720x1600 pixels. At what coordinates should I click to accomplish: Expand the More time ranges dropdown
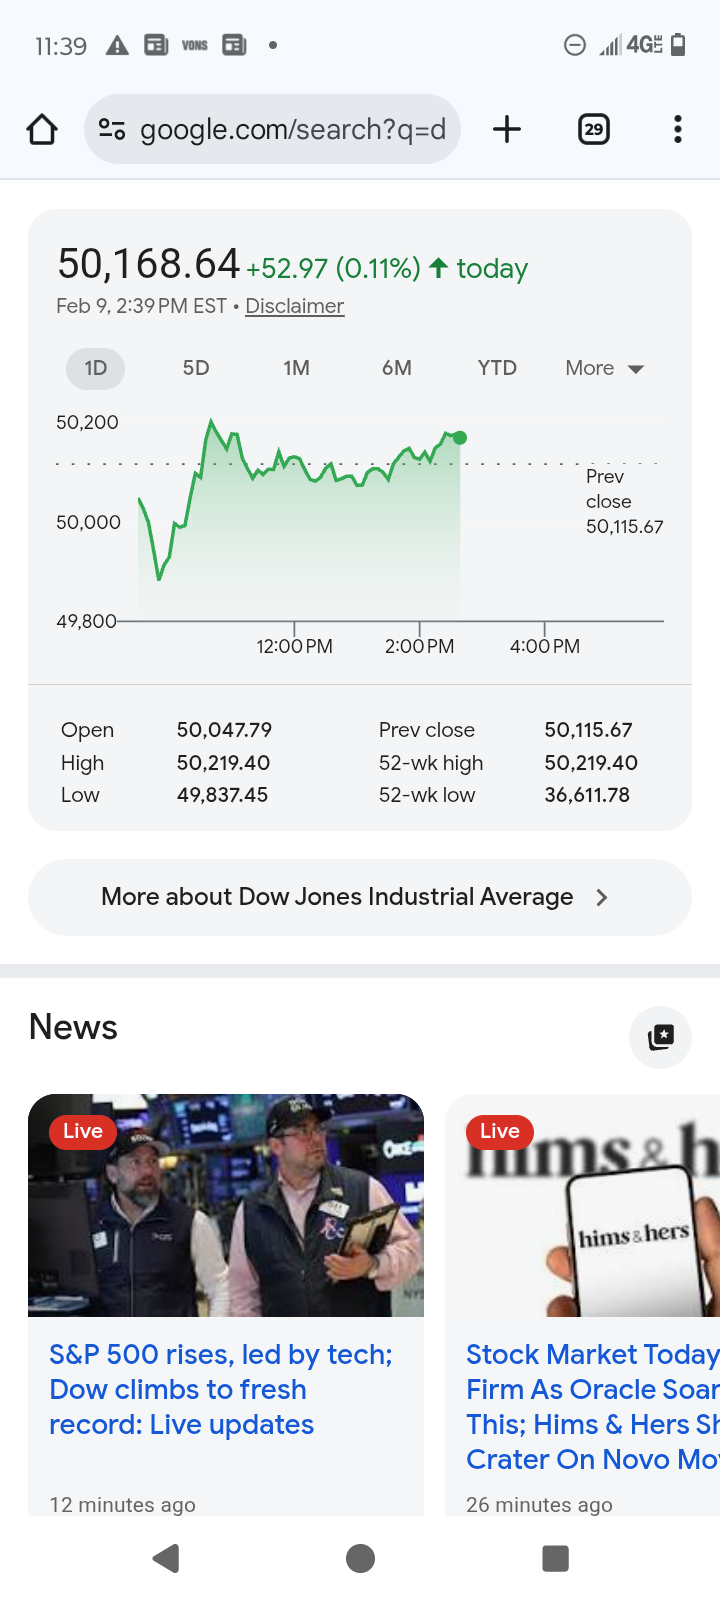(x=604, y=368)
